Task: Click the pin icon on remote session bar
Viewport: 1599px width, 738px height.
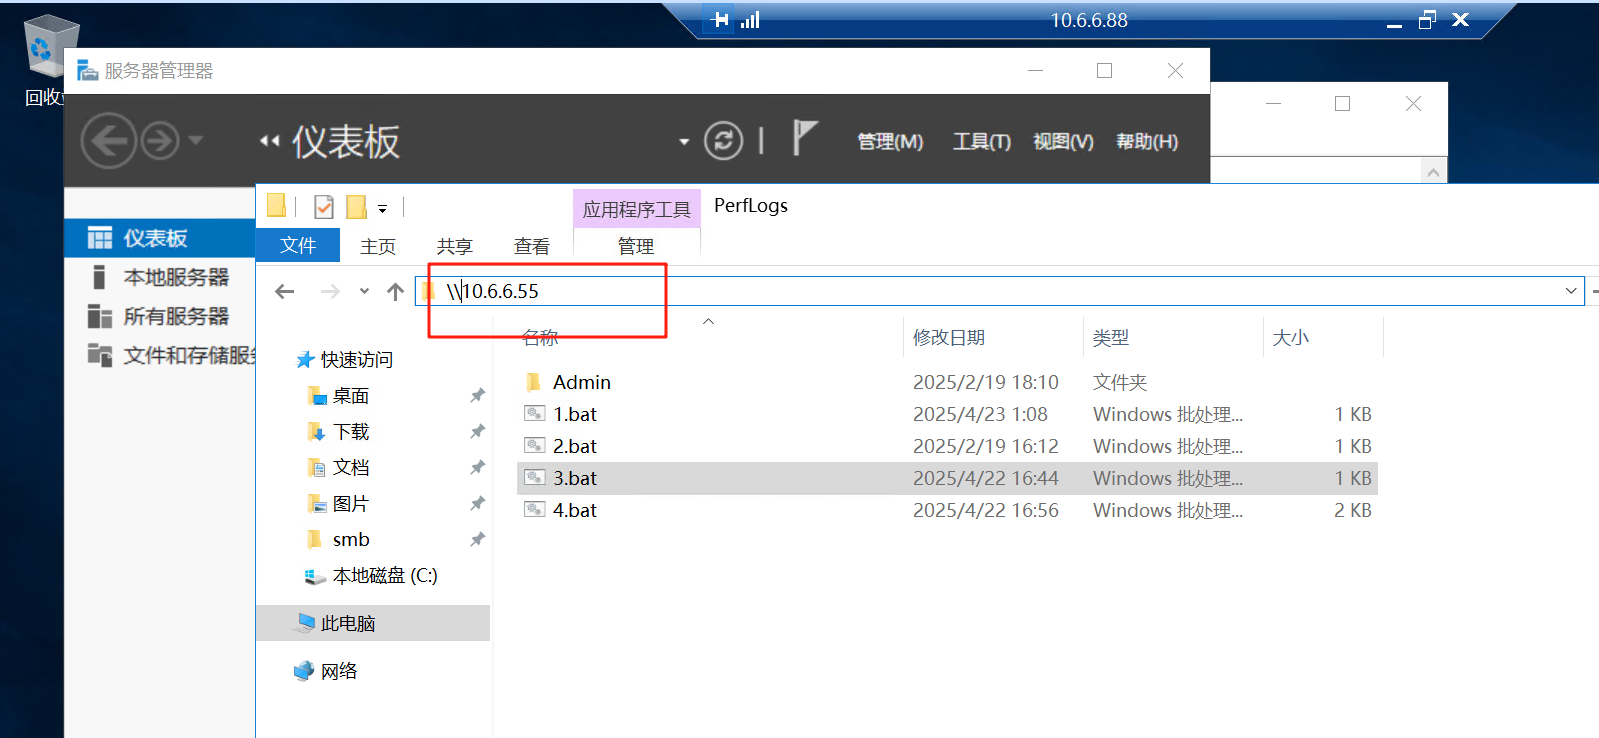Action: 720,20
